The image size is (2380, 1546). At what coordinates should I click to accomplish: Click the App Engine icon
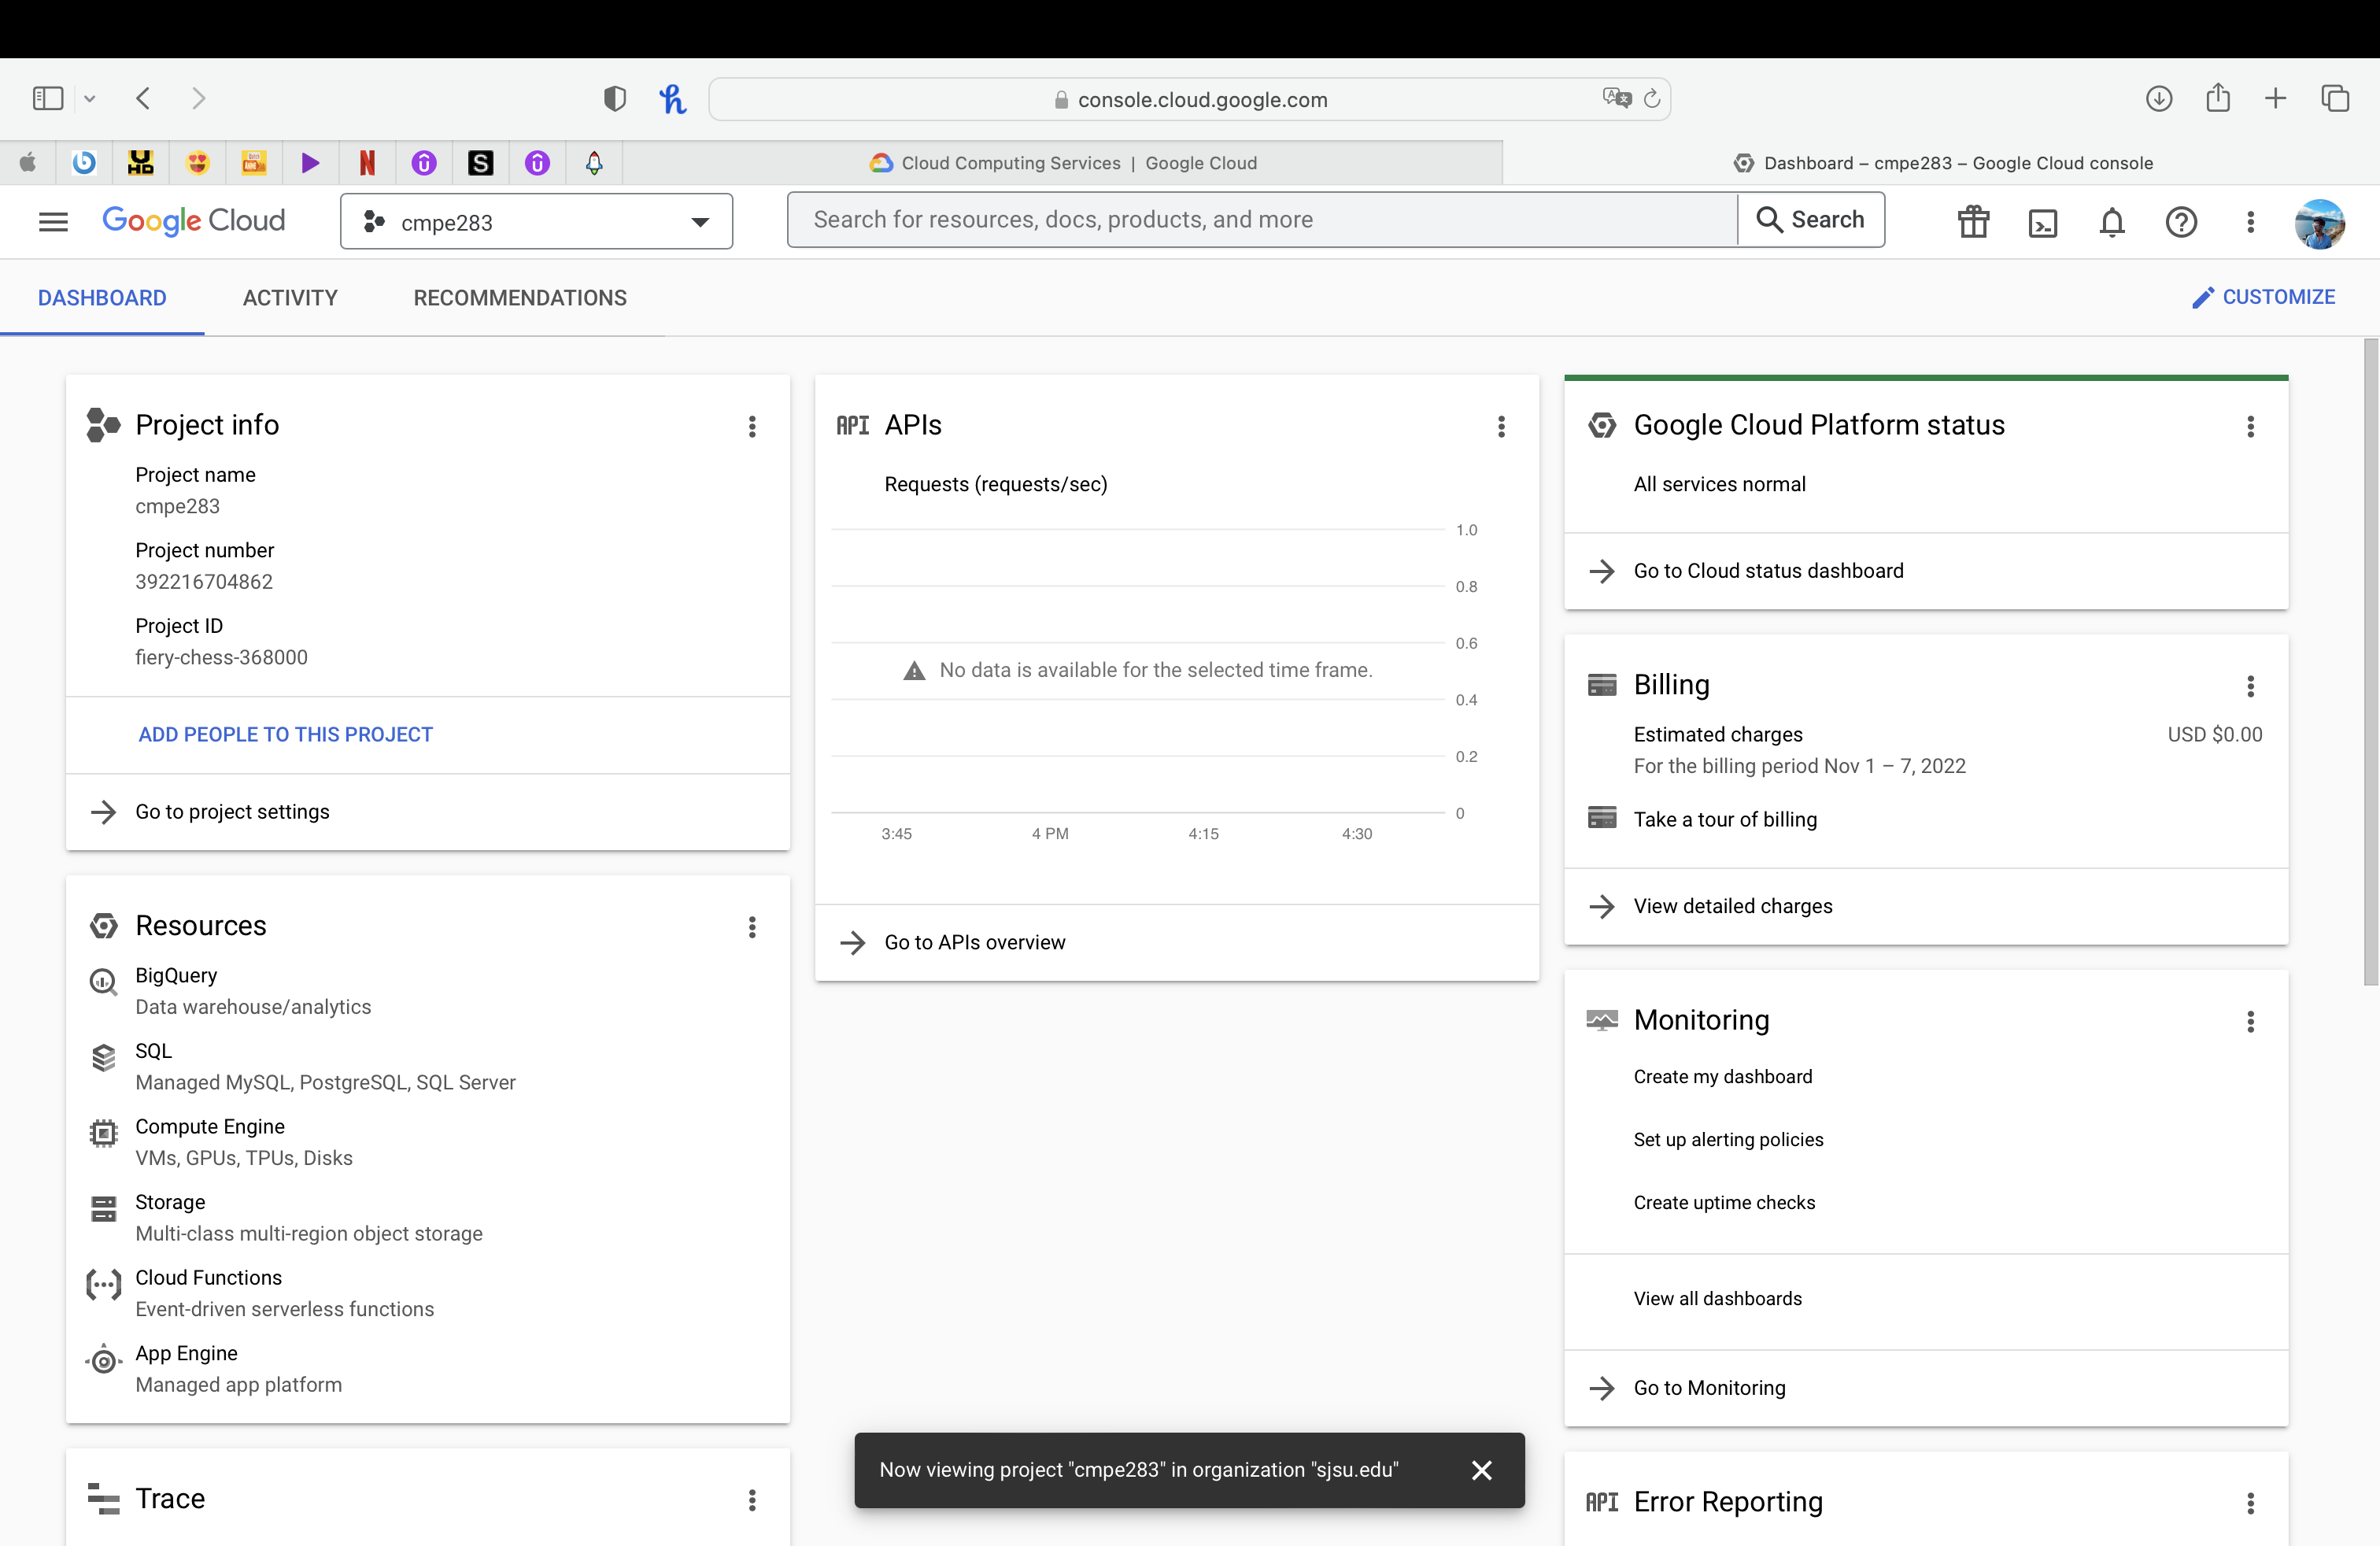pyautogui.click(x=104, y=1360)
